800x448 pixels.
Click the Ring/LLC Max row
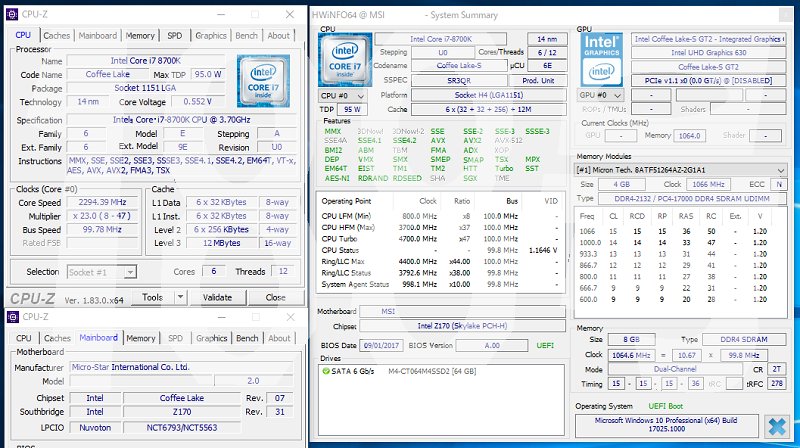(x=440, y=261)
